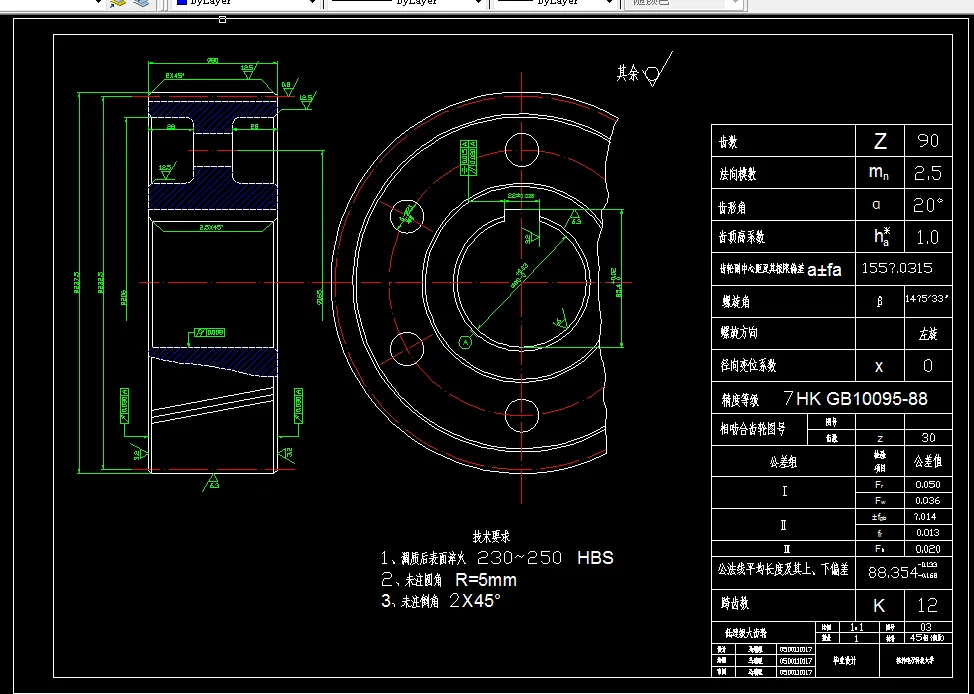
Task: Click the "螺旋方向" row label
Action: 740,334
